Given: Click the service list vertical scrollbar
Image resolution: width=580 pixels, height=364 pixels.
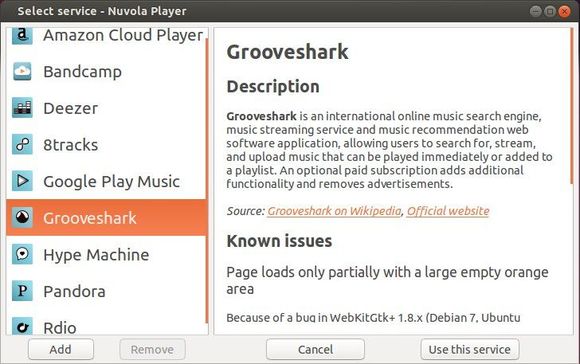Looking at the screenshot, I should click(207, 181).
